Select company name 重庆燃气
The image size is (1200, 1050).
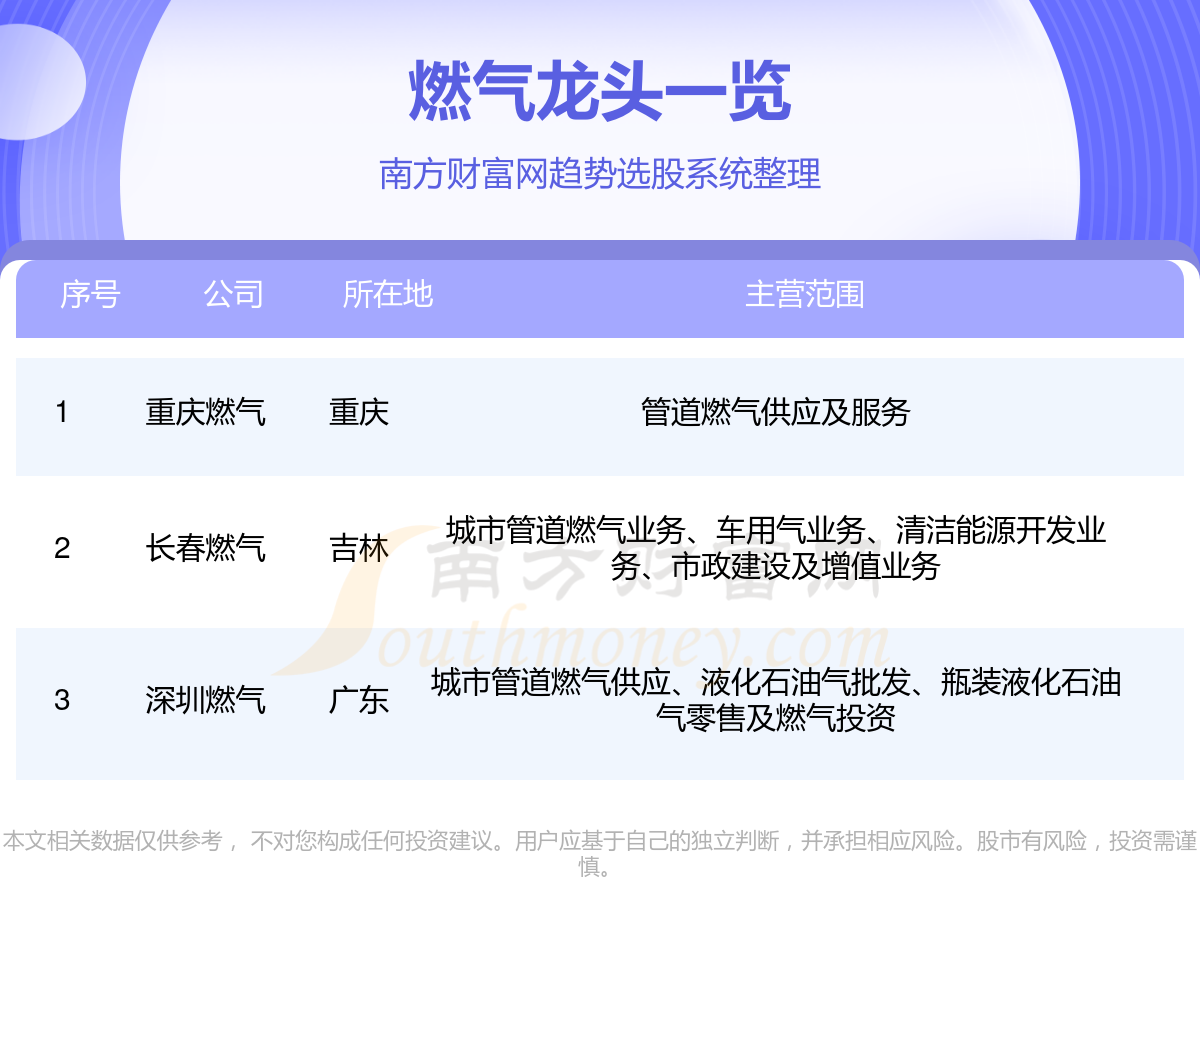(x=206, y=412)
